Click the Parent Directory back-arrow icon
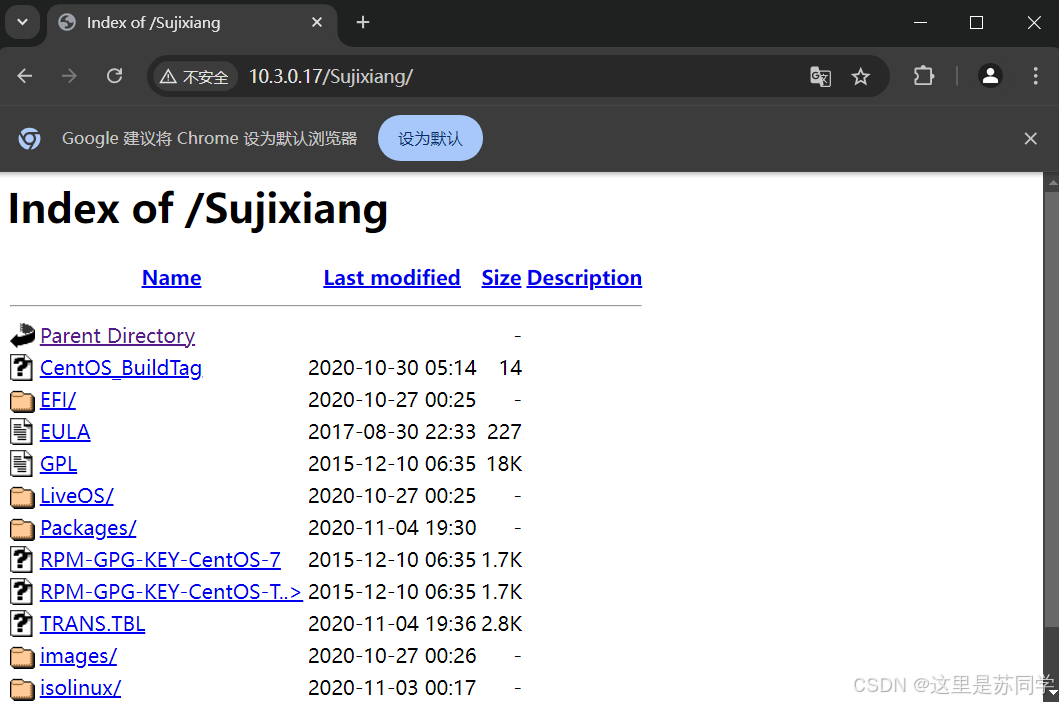1059x702 pixels. point(22,335)
